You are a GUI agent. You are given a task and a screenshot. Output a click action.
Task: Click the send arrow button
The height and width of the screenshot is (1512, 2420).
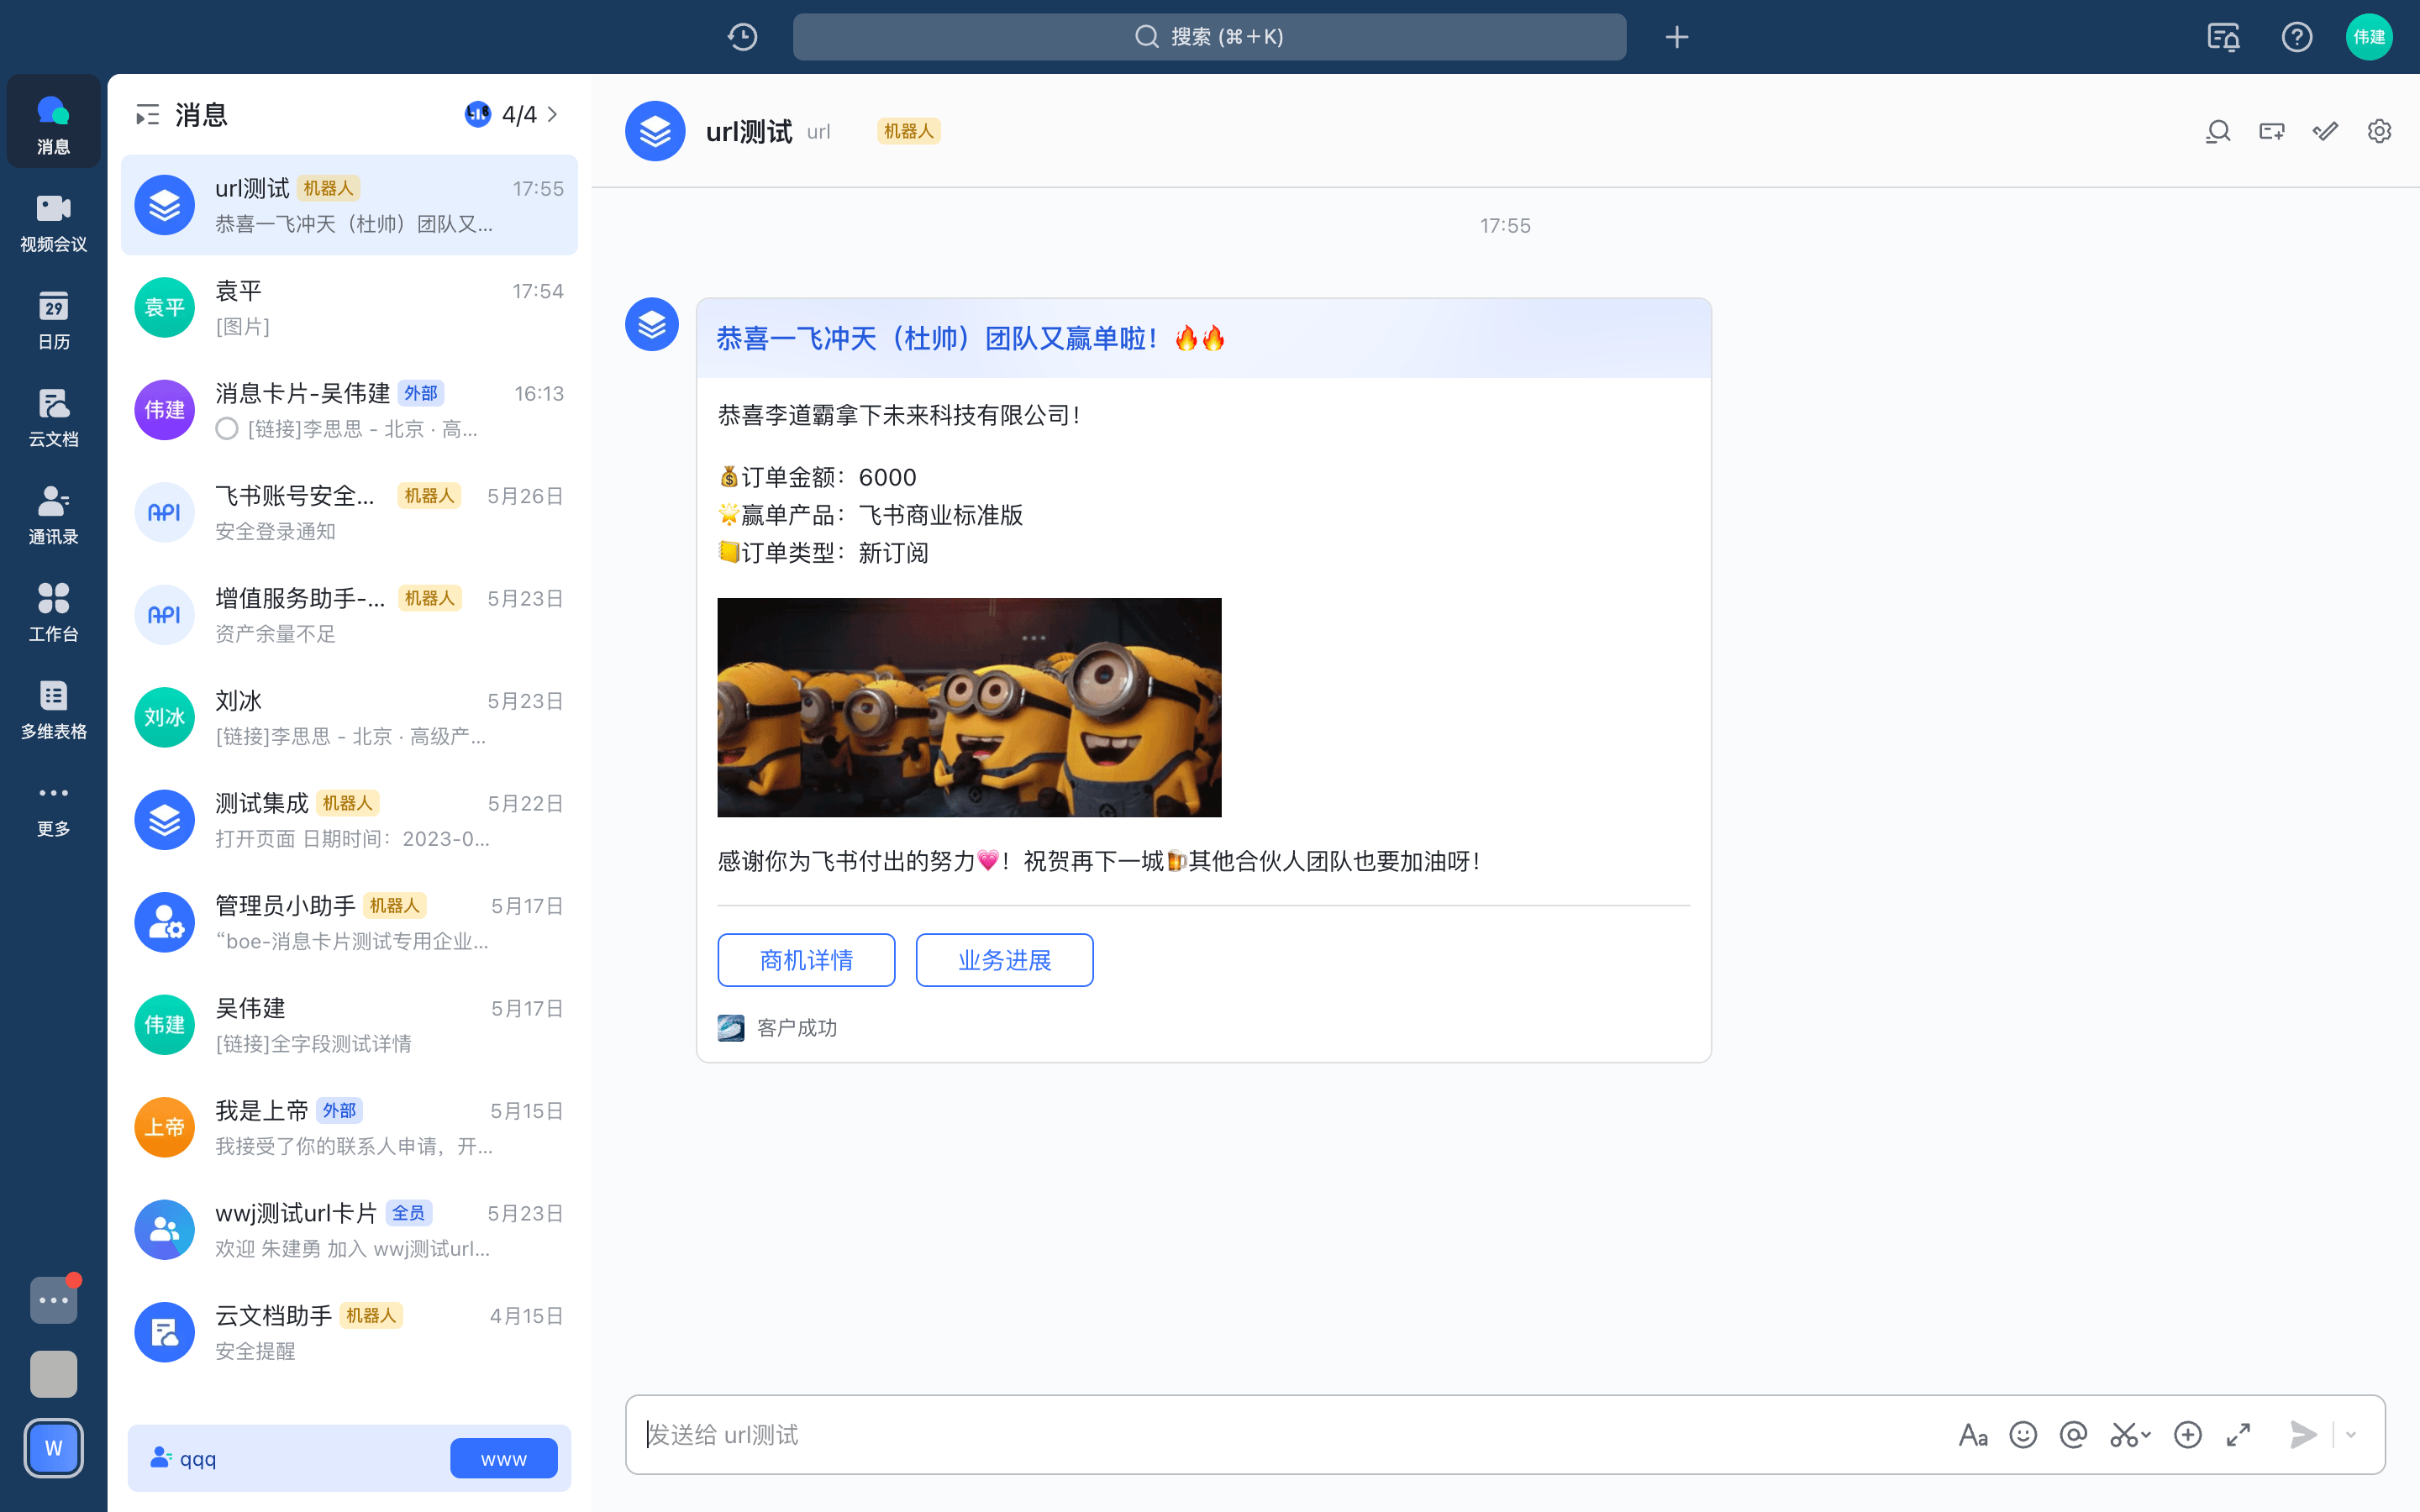(2303, 1435)
